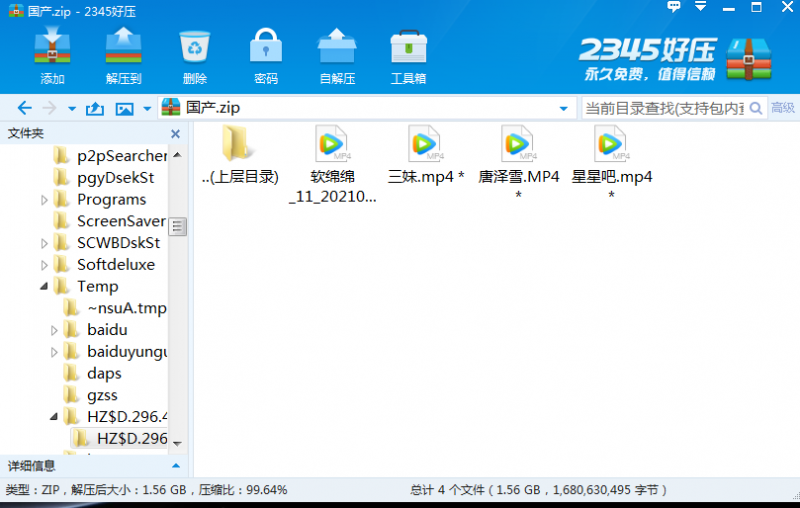Go up one level with up-folder icon

coord(95,108)
